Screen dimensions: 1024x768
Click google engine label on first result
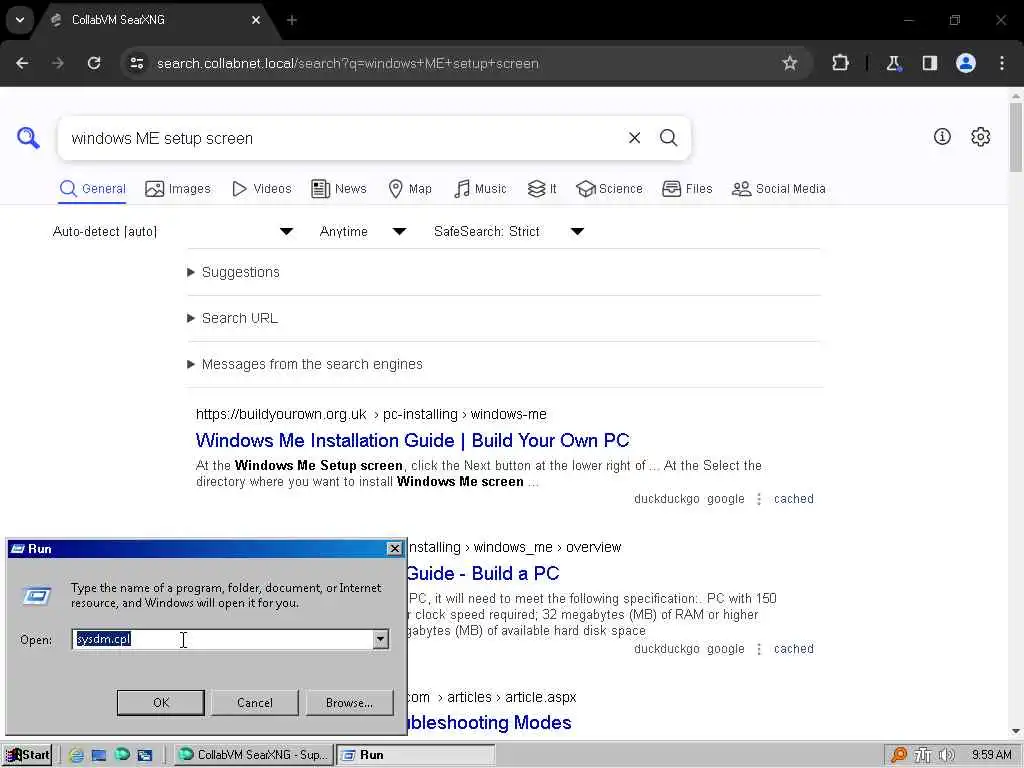726,498
